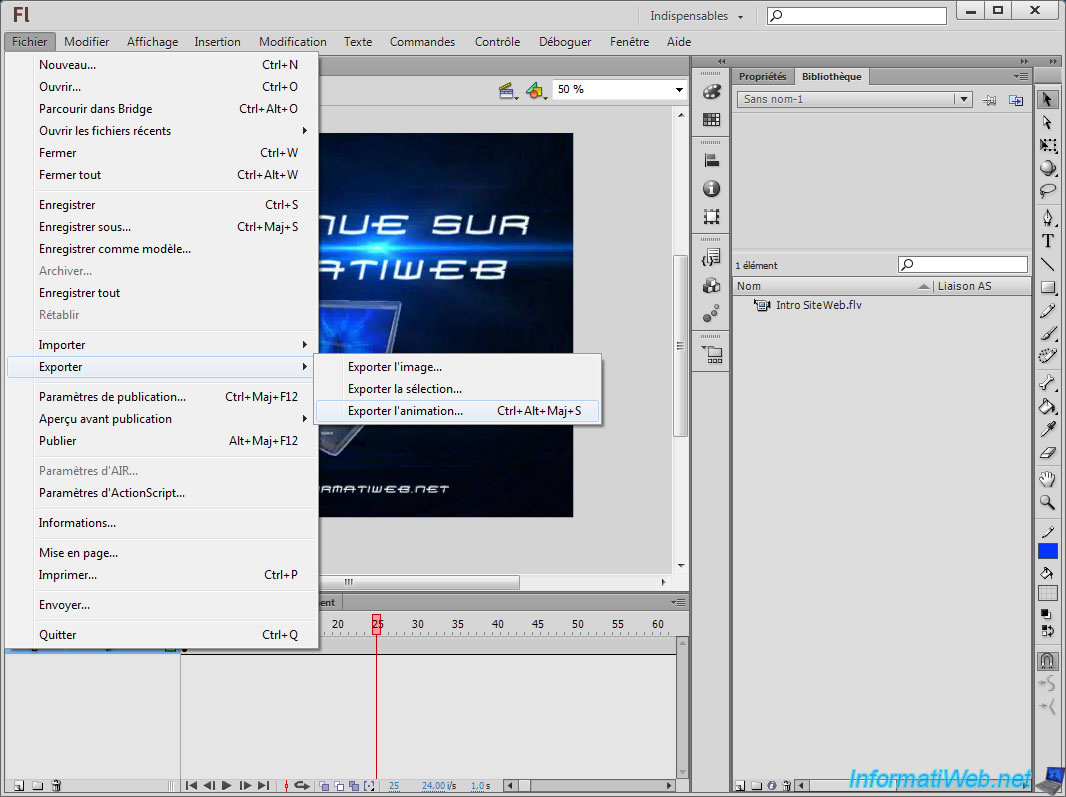Choose Exporter l'image... menu item

458,367
